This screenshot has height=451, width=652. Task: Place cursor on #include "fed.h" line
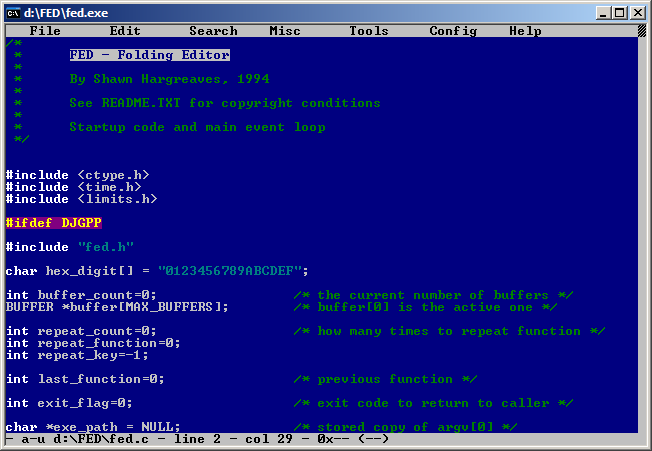(x=70, y=247)
